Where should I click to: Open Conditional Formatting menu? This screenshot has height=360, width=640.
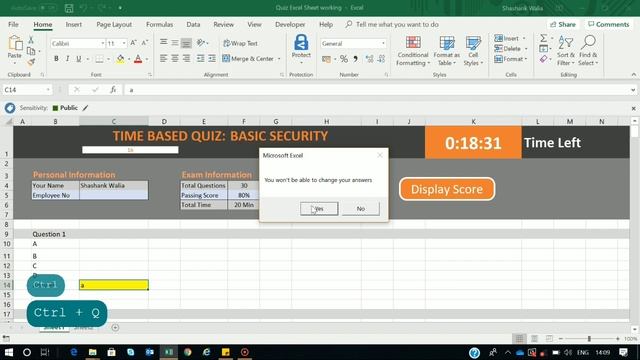[413, 51]
